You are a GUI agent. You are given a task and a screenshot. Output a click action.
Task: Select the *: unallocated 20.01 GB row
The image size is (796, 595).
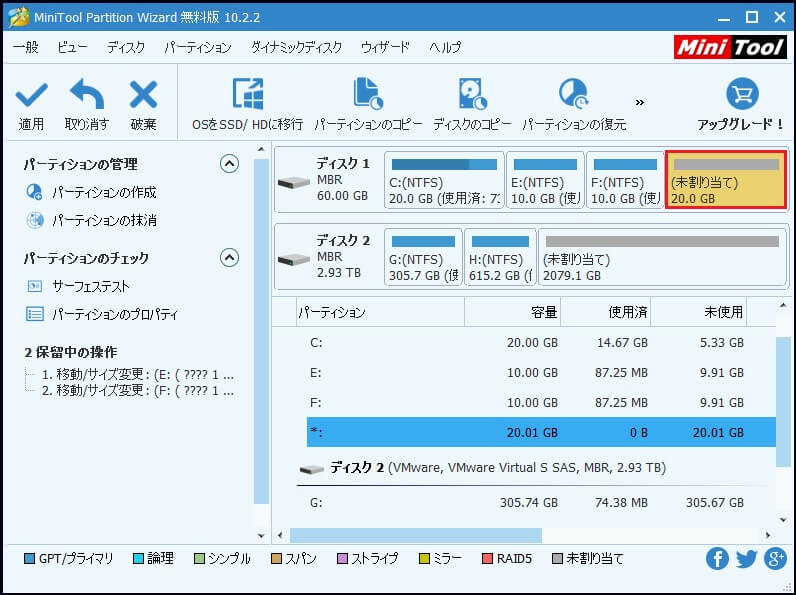541,433
